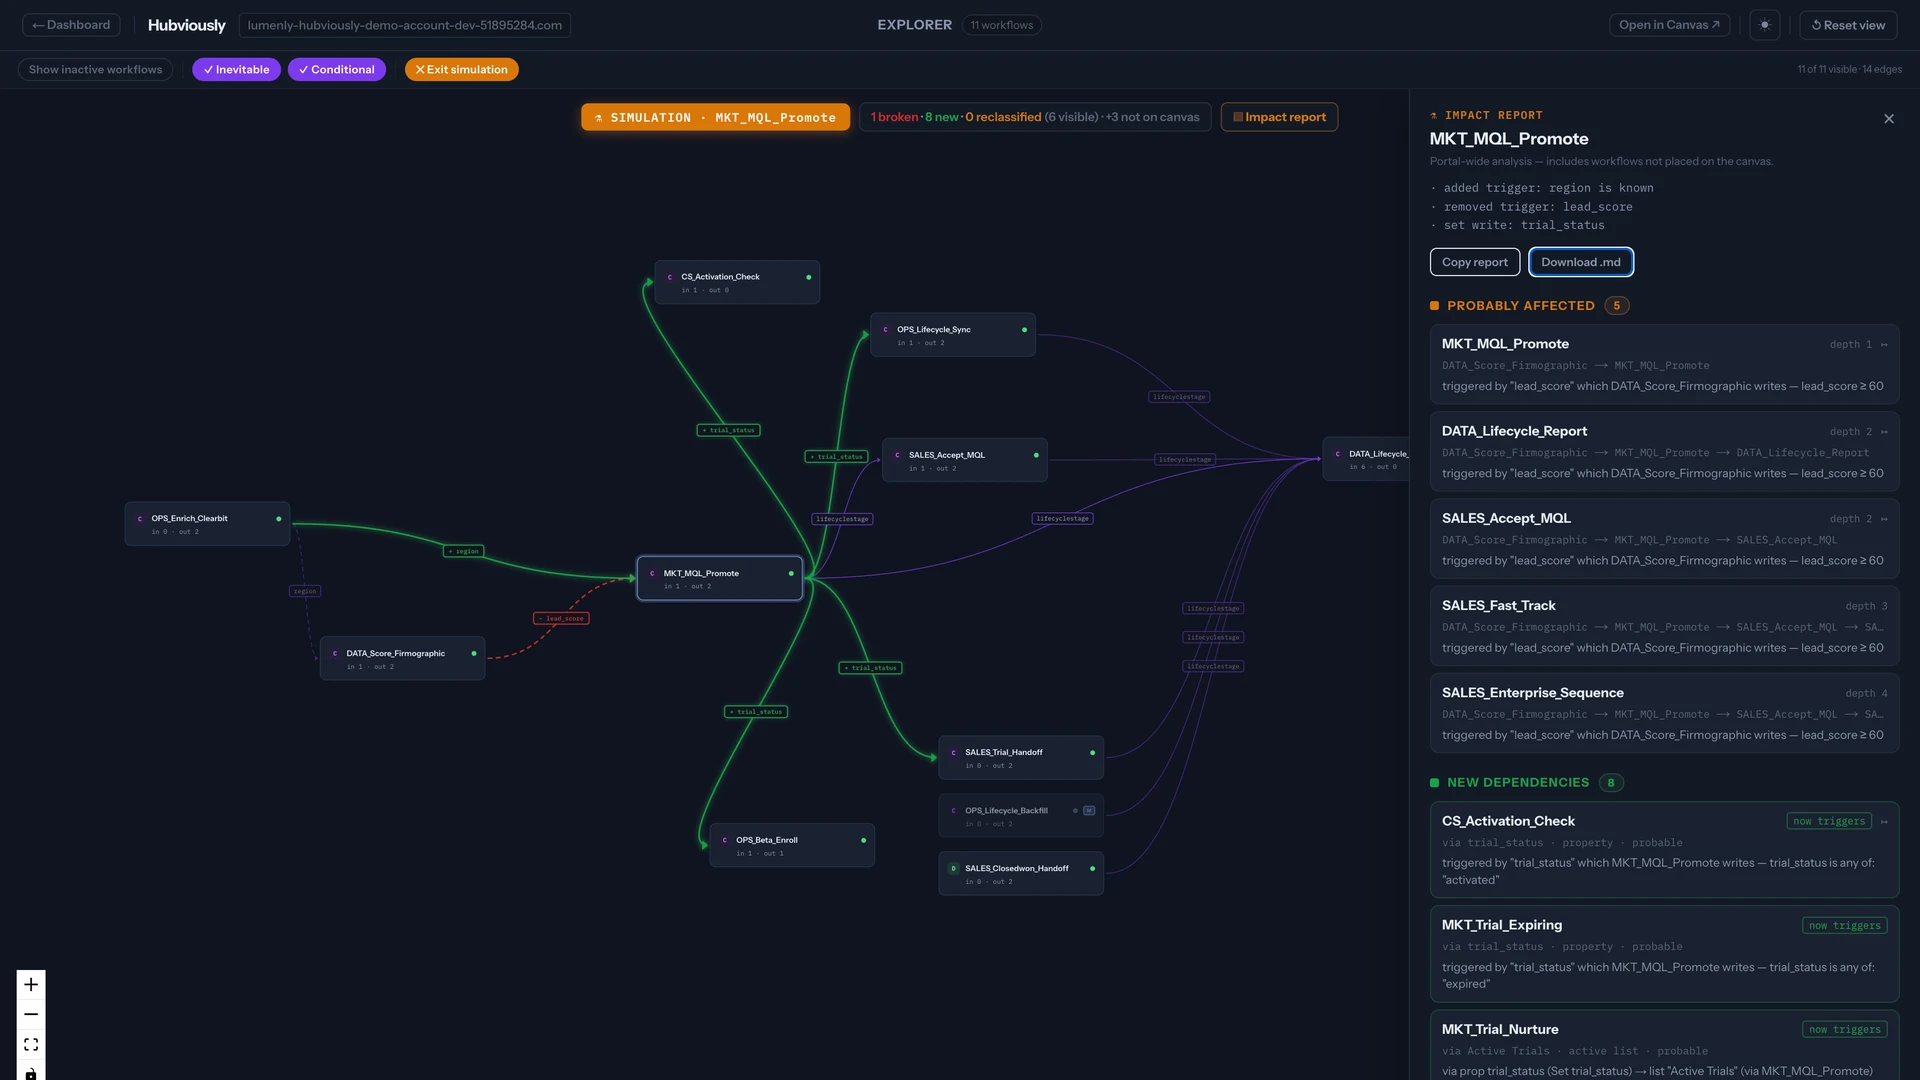Click the C type badge on MKT_MQL_Promote node
1920x1080 pixels.
click(652, 574)
